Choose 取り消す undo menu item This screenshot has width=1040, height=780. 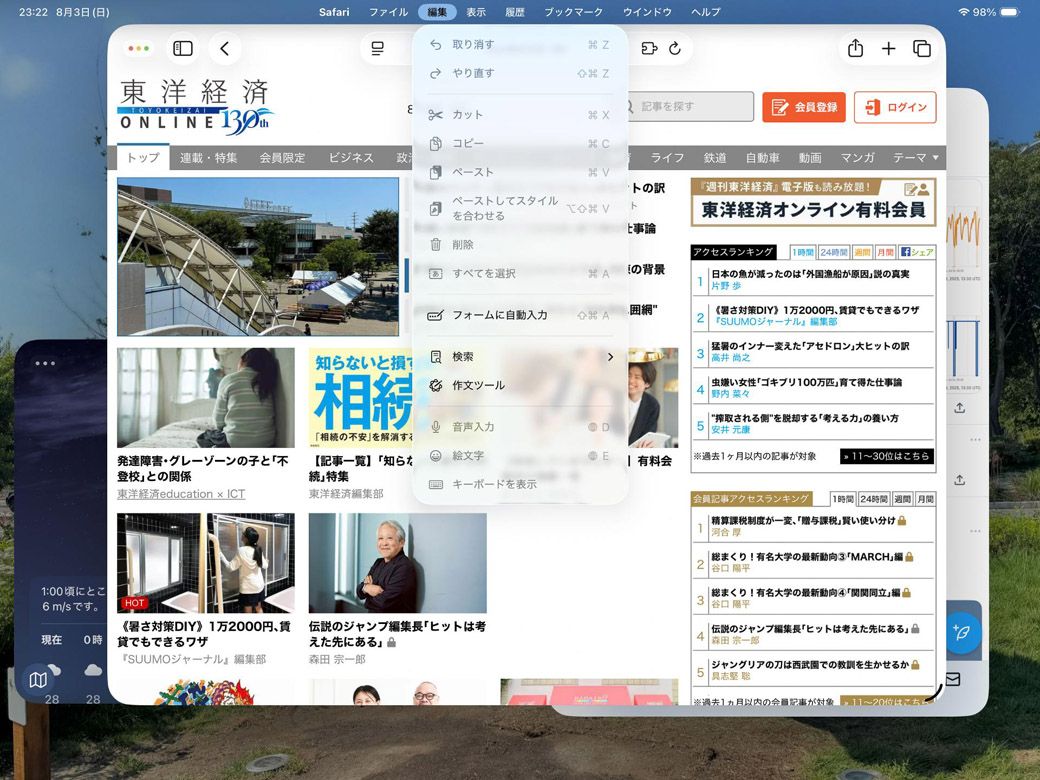pos(519,44)
